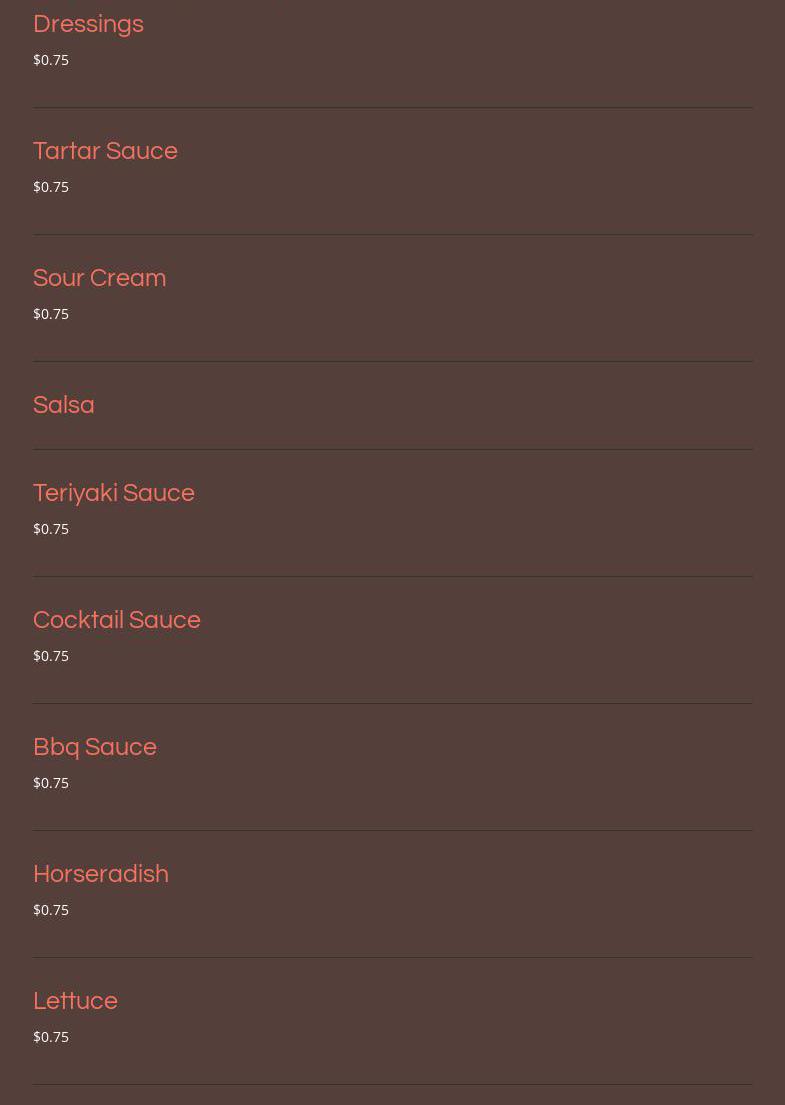Click the $0.75 under Teriyaki Sauce
The height and width of the screenshot is (1105, 785).
tap(51, 529)
